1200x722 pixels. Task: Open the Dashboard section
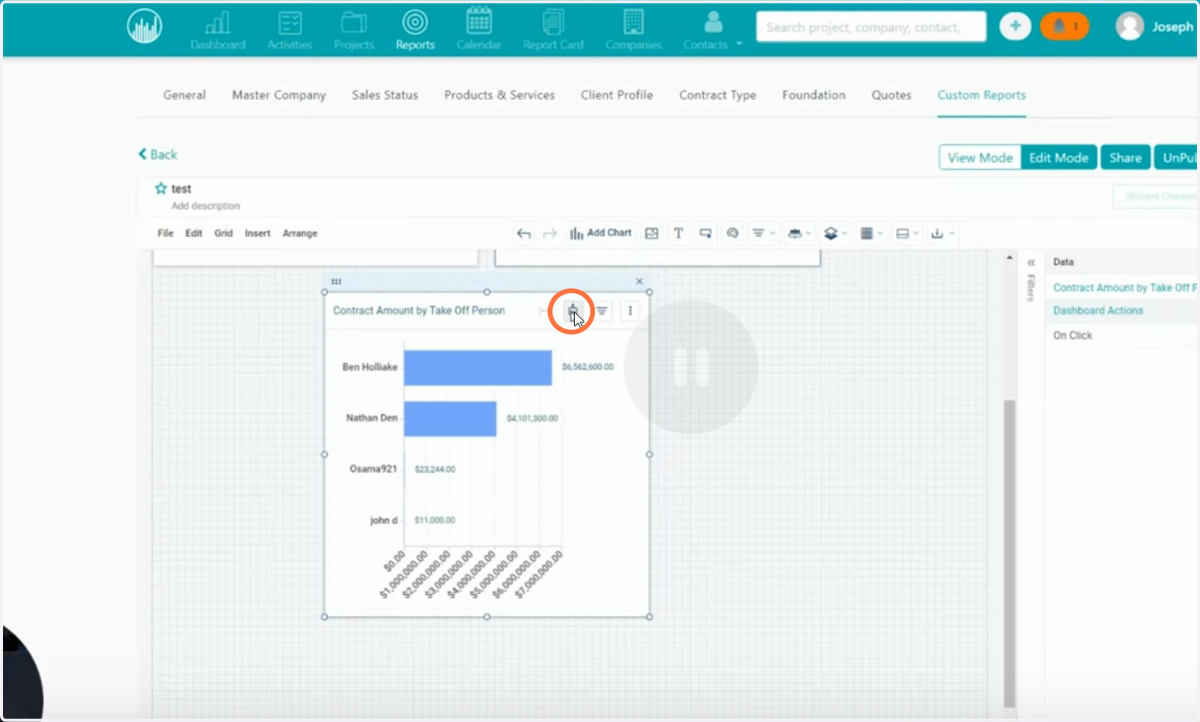coord(218,29)
